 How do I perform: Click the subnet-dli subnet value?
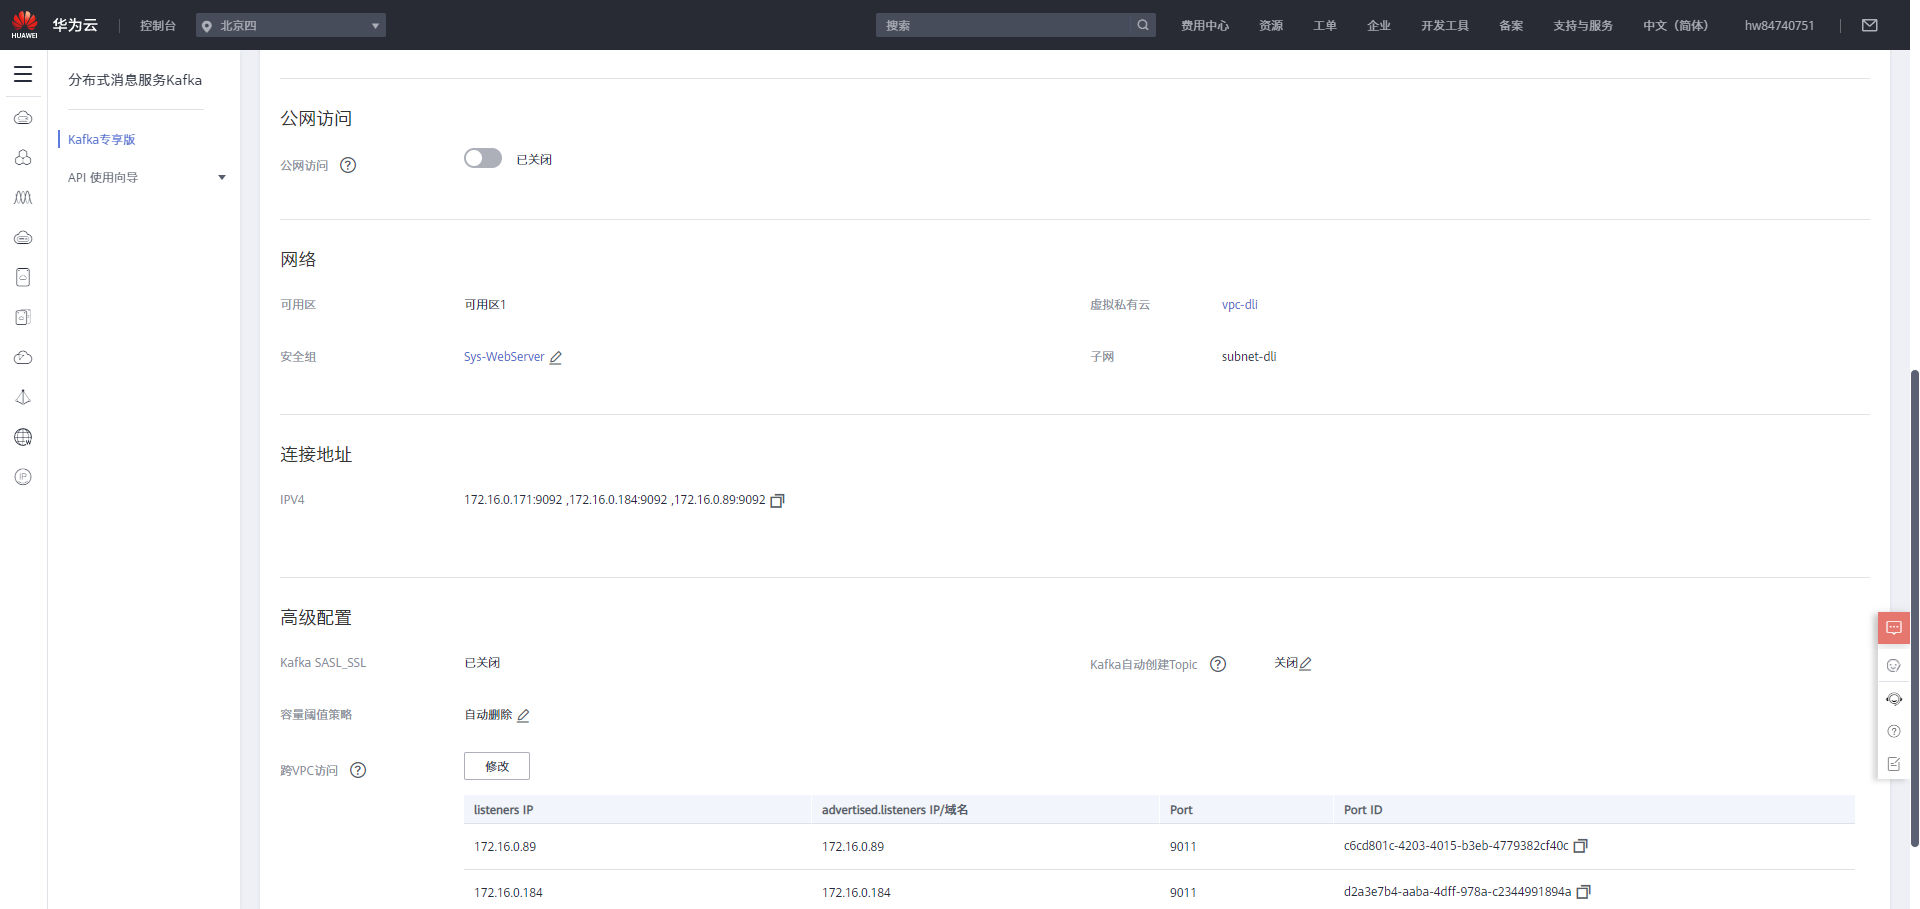[x=1249, y=357]
